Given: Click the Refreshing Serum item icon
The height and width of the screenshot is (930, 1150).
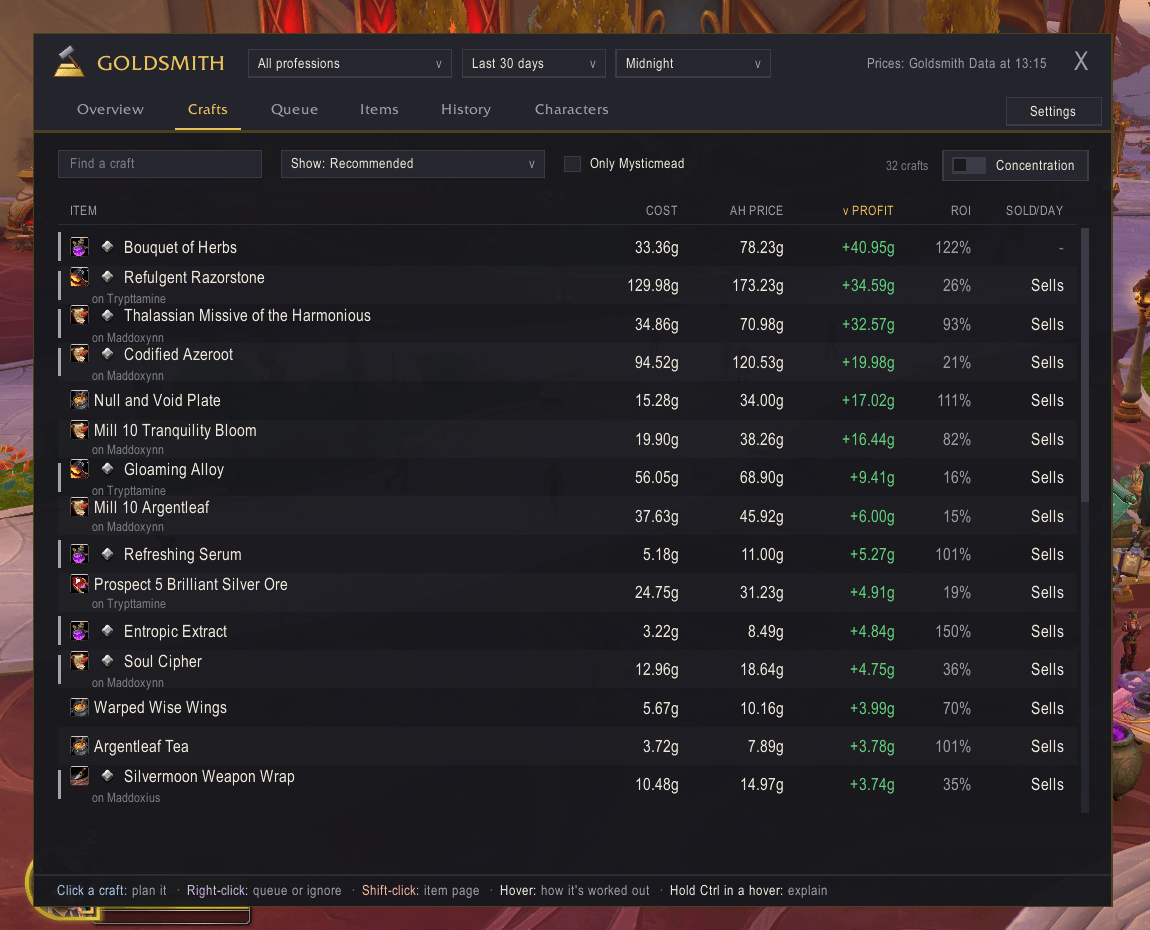Looking at the screenshot, I should [x=79, y=554].
